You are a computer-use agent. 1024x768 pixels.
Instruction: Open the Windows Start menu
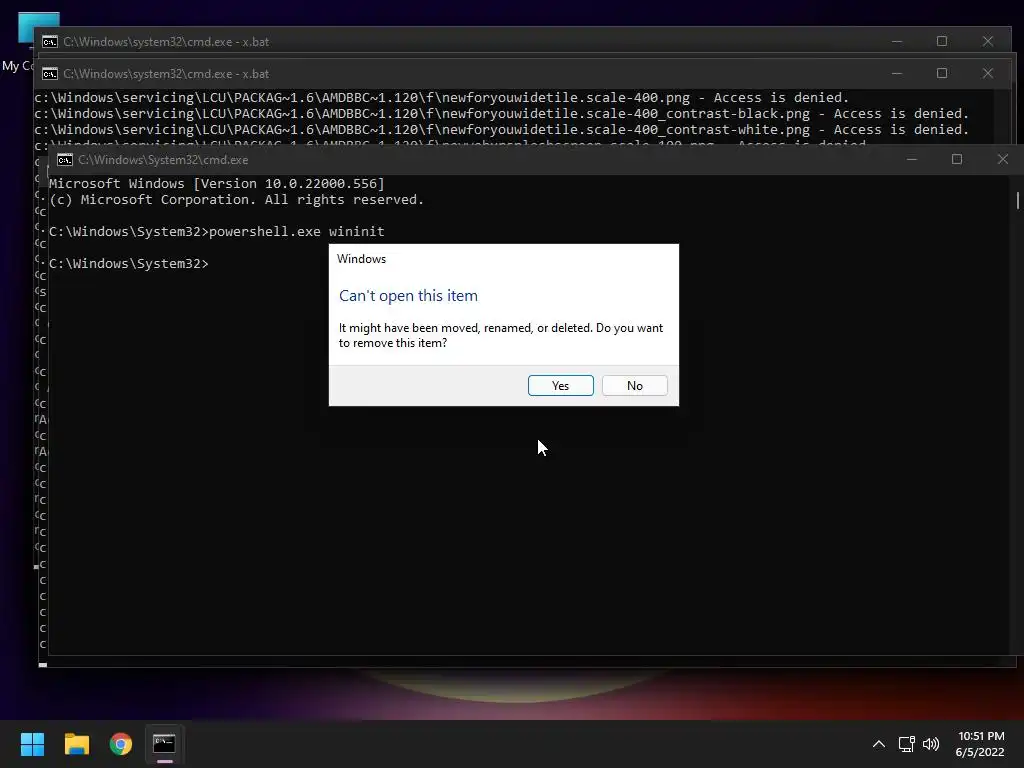coord(32,744)
